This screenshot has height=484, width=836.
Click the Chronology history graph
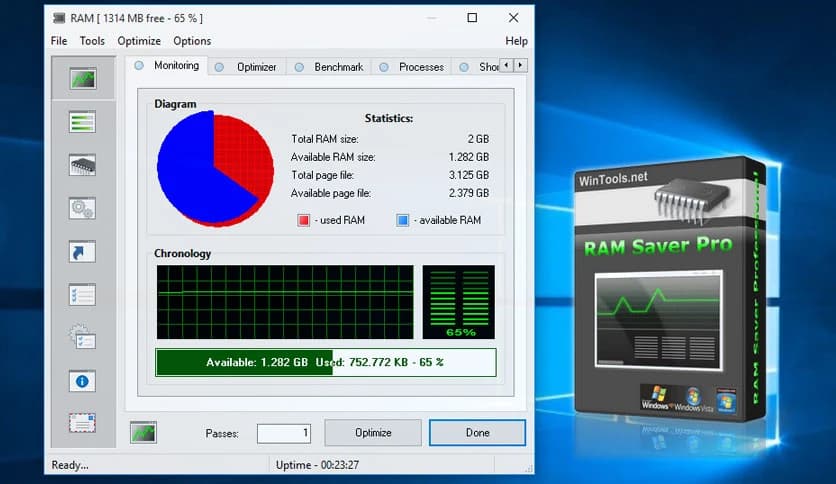coord(285,302)
